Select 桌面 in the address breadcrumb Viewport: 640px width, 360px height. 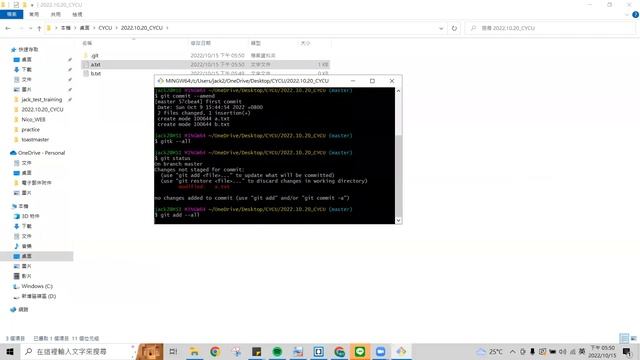pyautogui.click(x=84, y=28)
